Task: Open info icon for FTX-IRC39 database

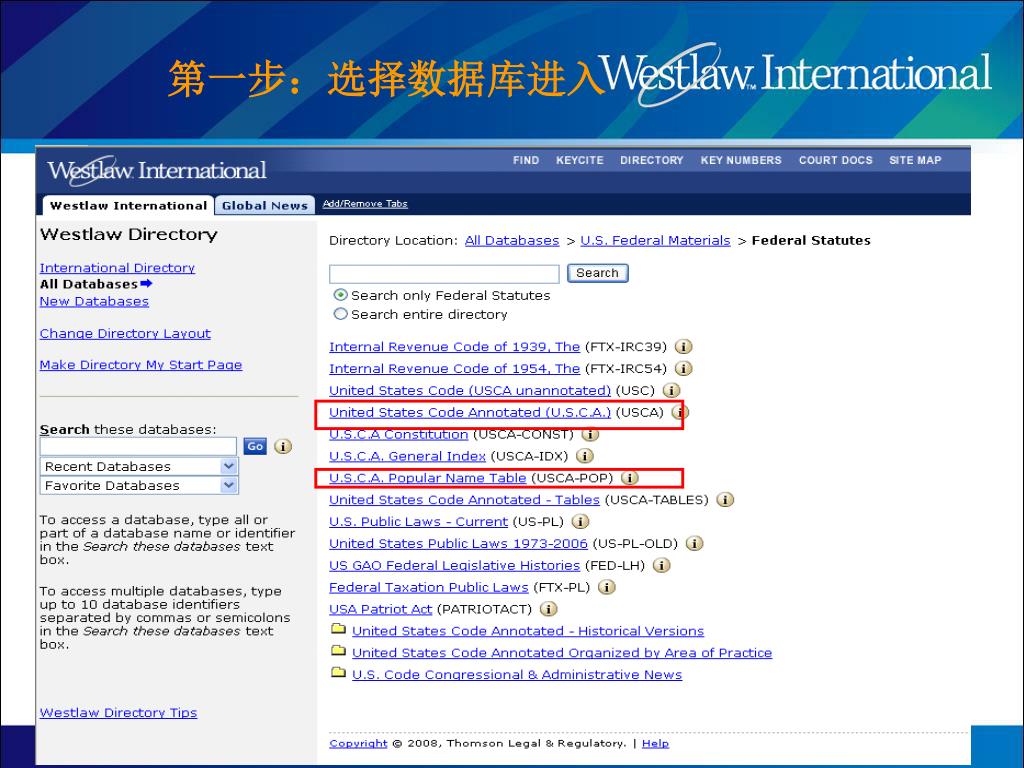Action: [683, 347]
